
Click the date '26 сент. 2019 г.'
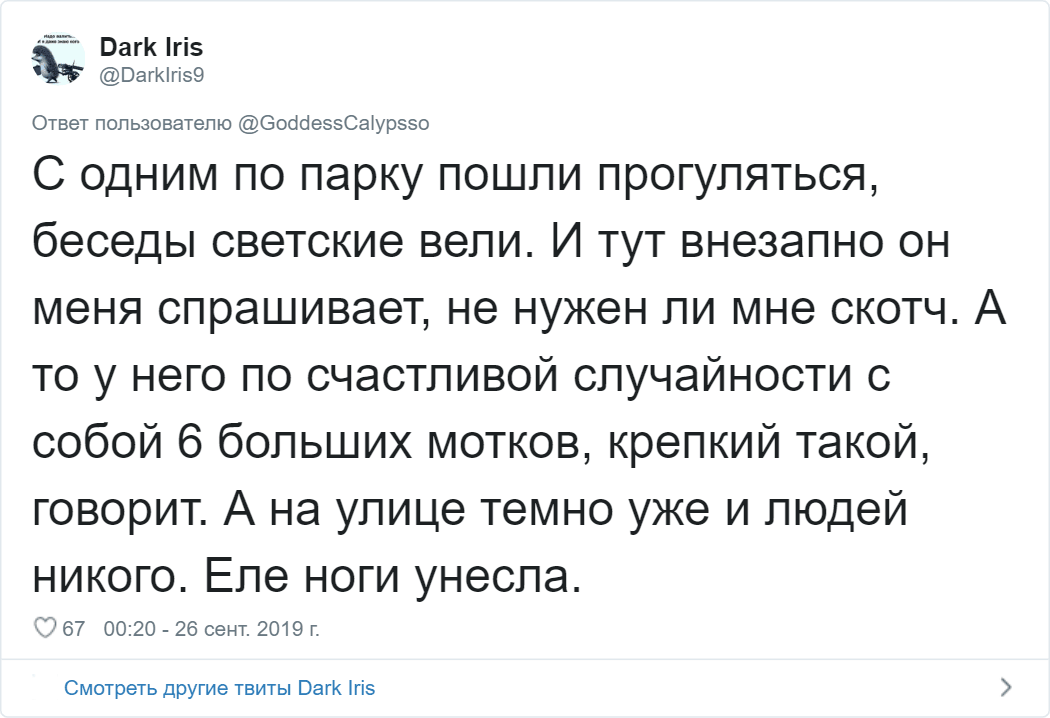point(247,629)
